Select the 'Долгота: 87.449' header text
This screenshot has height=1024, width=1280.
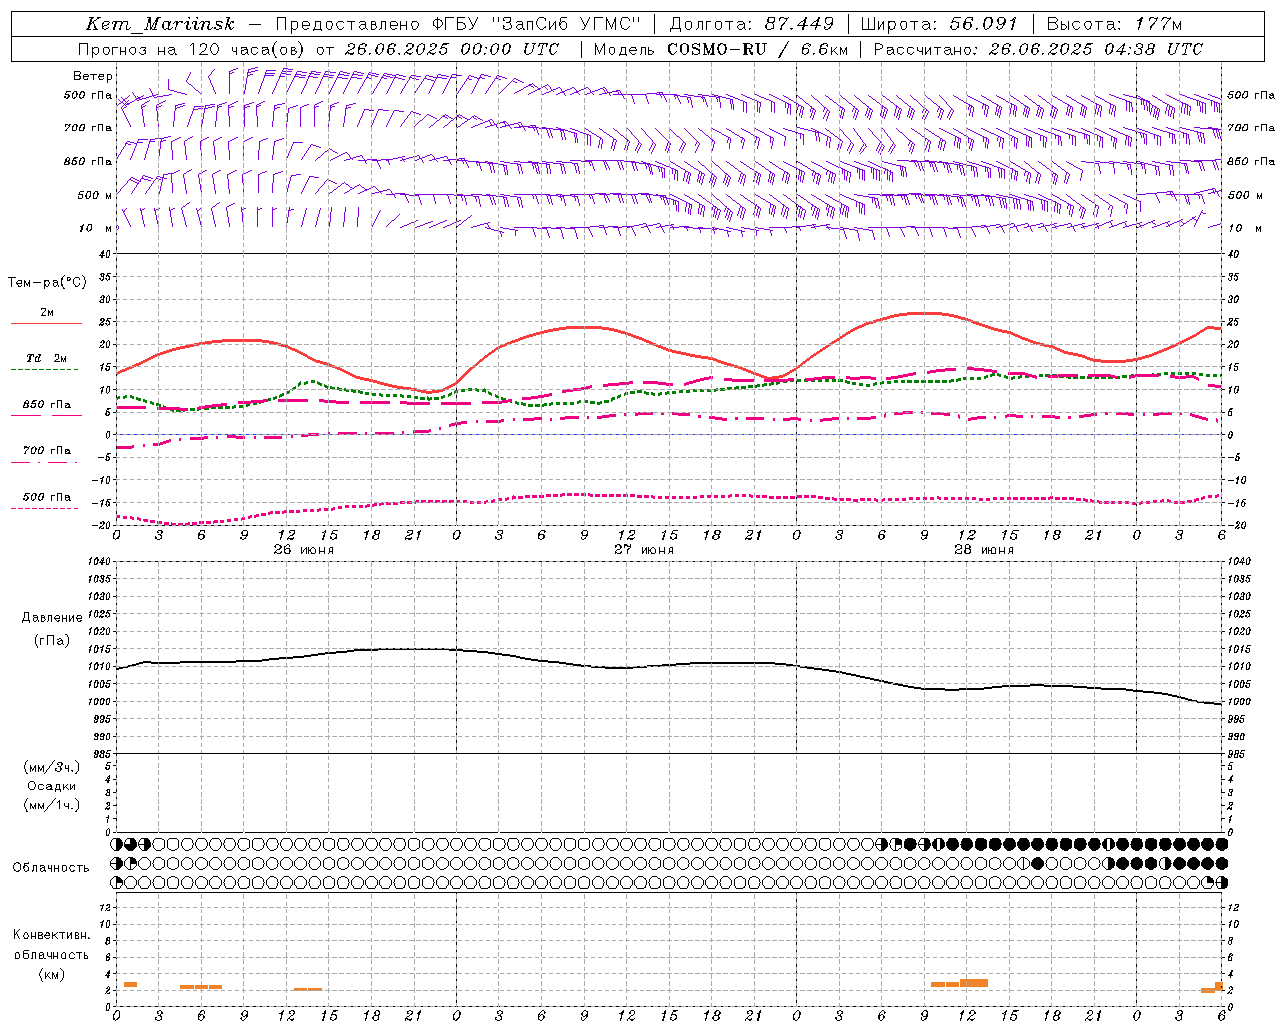pos(753,24)
